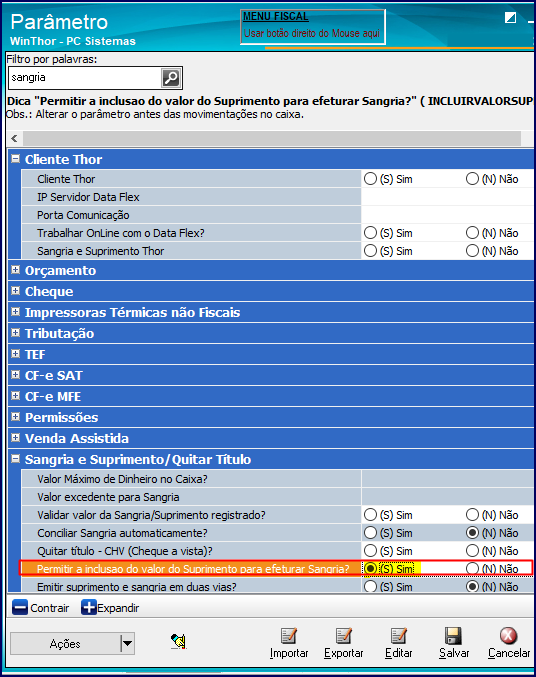
Task: Expand the CF-e SAT group
Action: [16, 375]
